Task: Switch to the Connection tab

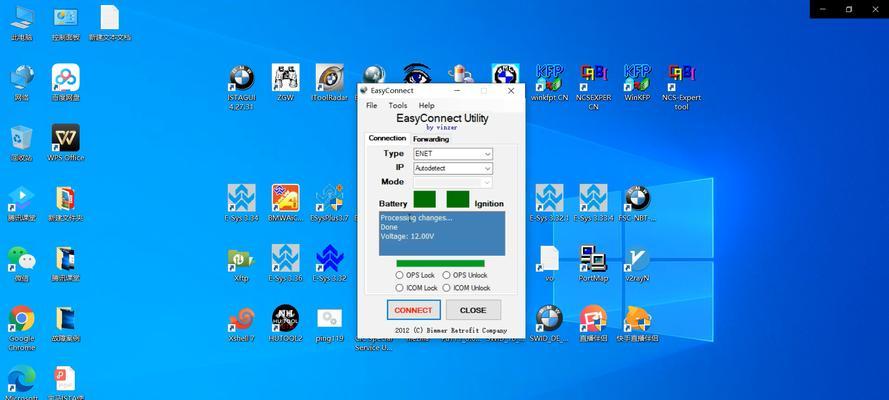Action: [x=387, y=138]
